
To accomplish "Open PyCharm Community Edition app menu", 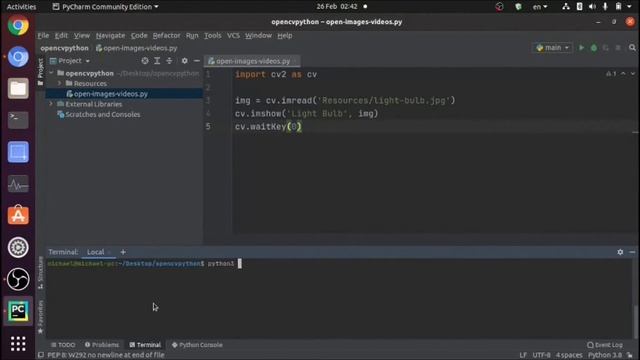I will pos(106,7).
